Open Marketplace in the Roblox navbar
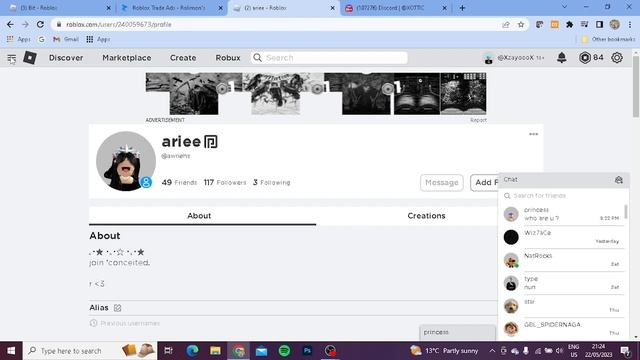 point(127,58)
